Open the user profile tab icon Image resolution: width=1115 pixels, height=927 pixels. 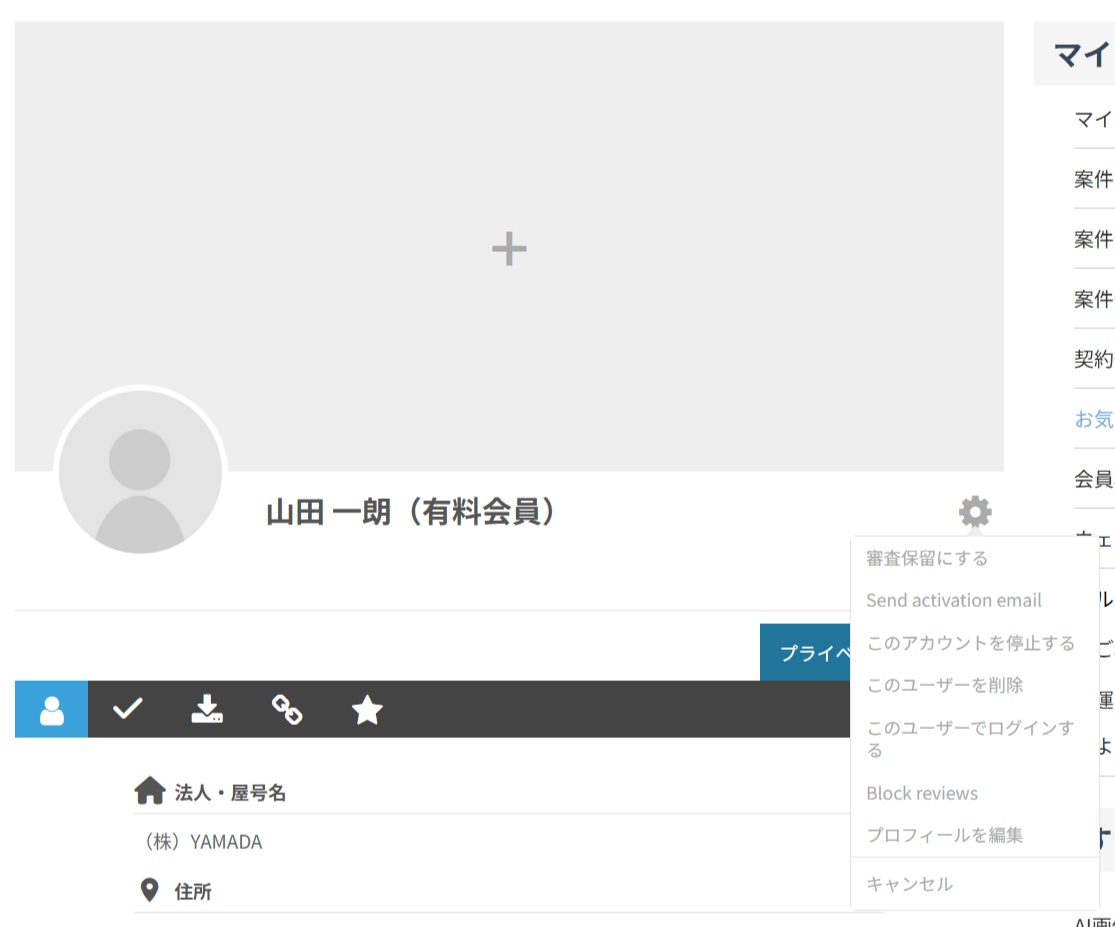coord(51,710)
